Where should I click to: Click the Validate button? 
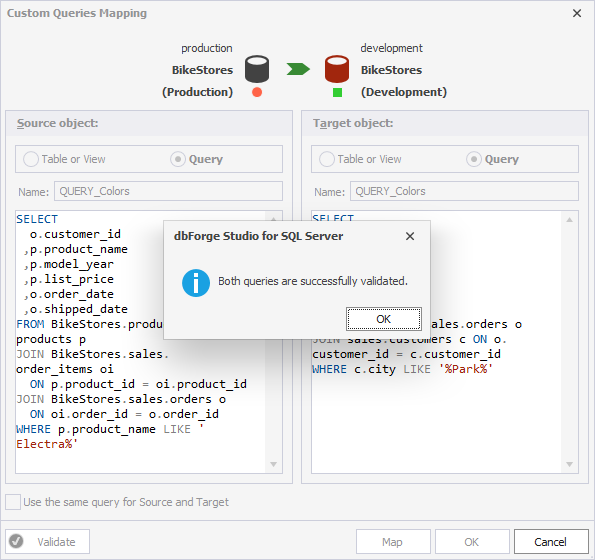pyautogui.click(x=47, y=542)
